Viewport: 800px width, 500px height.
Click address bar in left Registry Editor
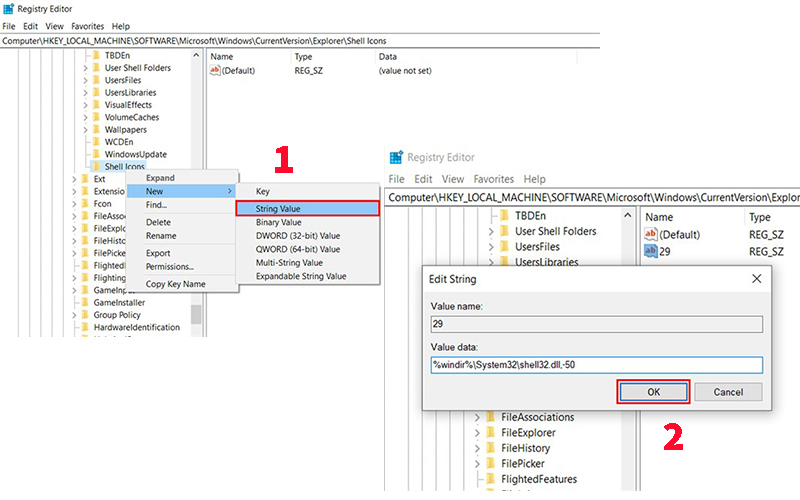pos(300,41)
